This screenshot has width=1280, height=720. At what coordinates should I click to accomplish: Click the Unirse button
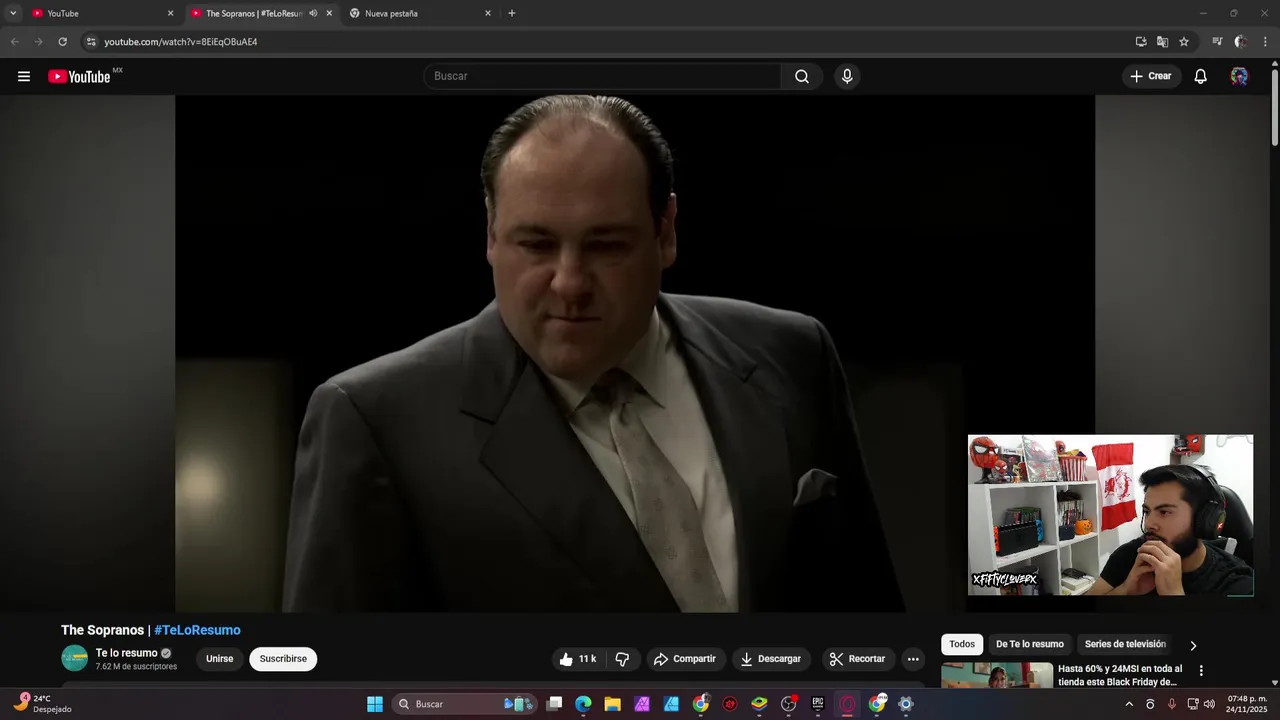click(x=220, y=659)
